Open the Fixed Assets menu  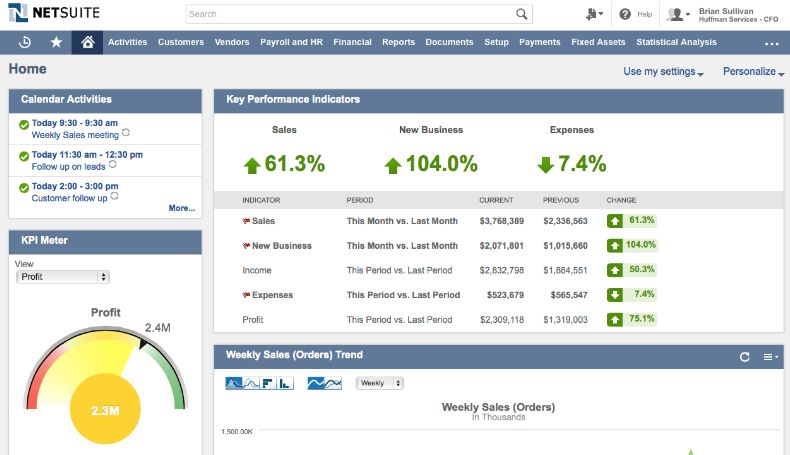pos(598,42)
